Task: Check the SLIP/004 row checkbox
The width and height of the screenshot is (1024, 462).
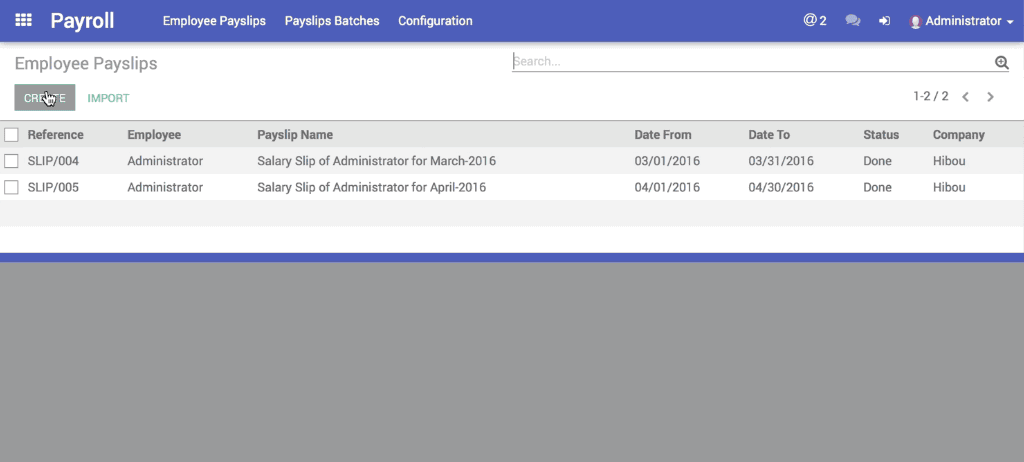Action: tap(11, 161)
